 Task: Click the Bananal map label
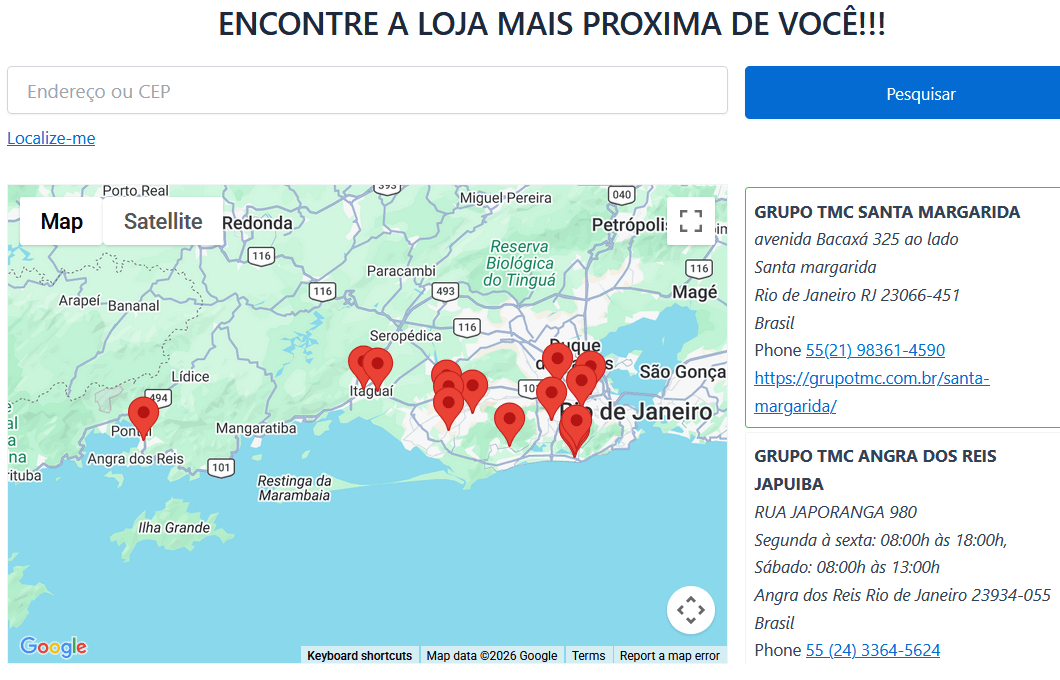pos(134,306)
